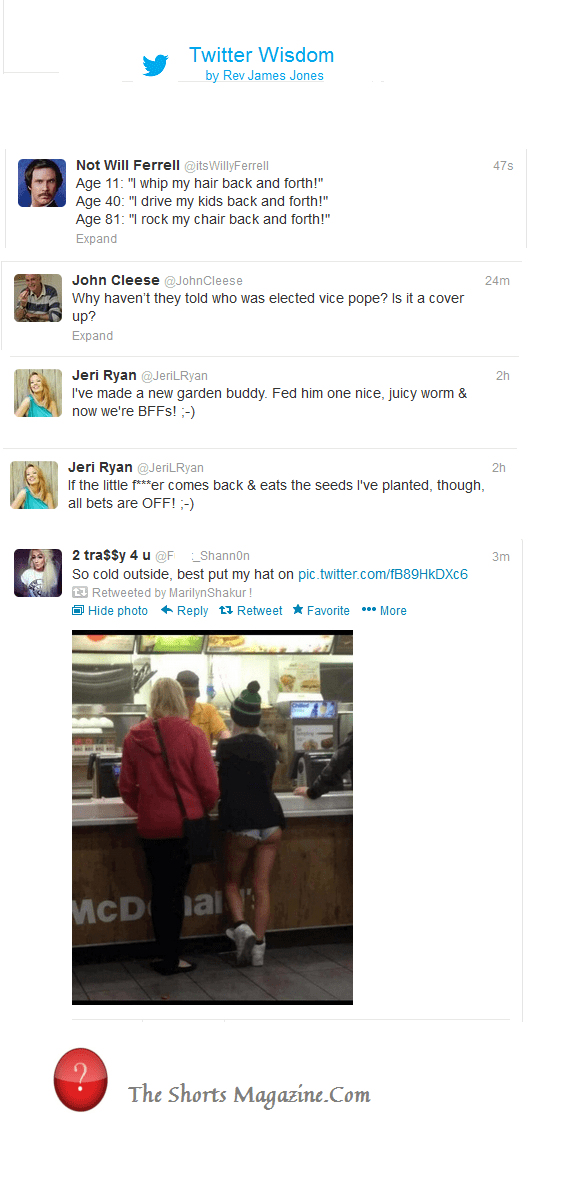Click the Twitter bird logo
This screenshot has width=566, height=1195.
click(x=155, y=66)
